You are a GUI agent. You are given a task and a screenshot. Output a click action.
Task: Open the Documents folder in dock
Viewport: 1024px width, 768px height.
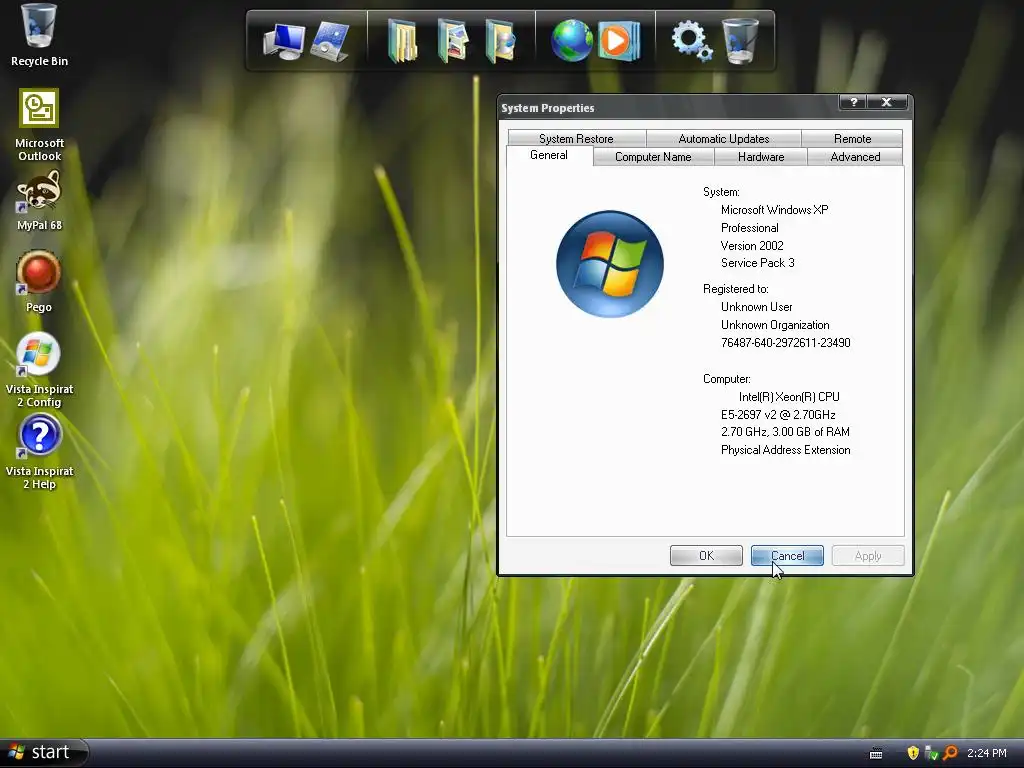click(403, 41)
